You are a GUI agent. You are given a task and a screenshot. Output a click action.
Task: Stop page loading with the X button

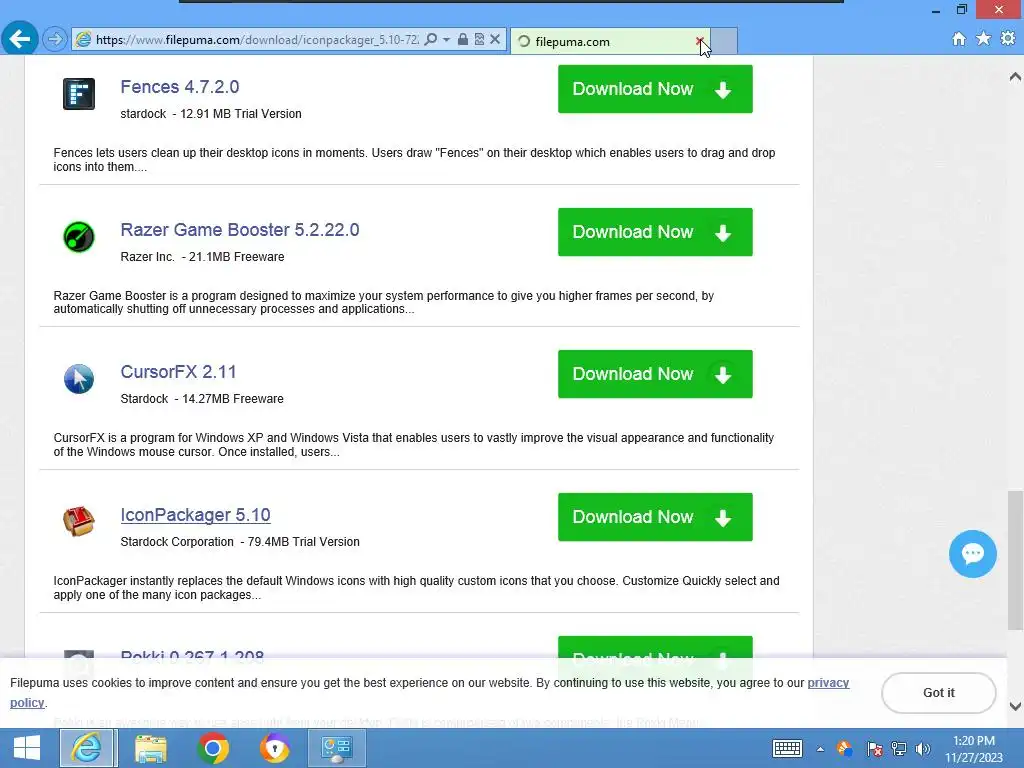[x=495, y=40]
